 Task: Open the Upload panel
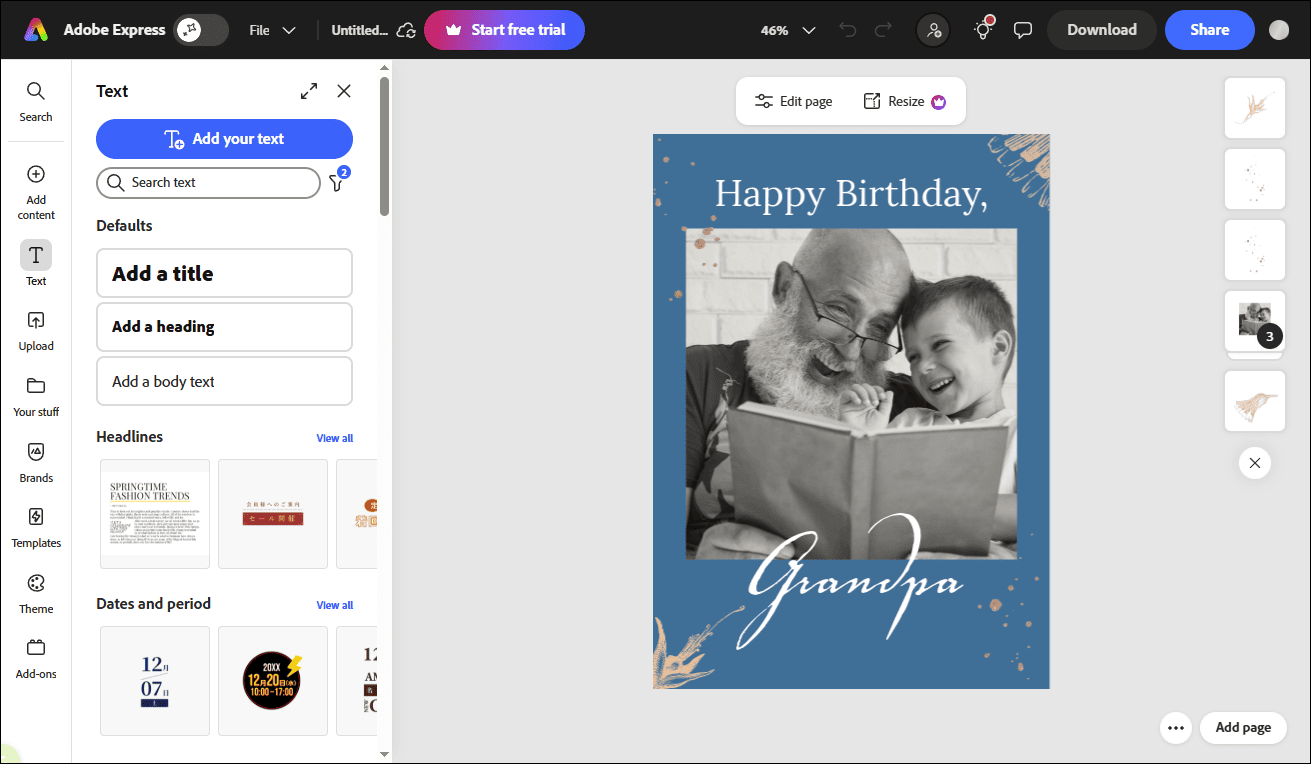tap(35, 330)
